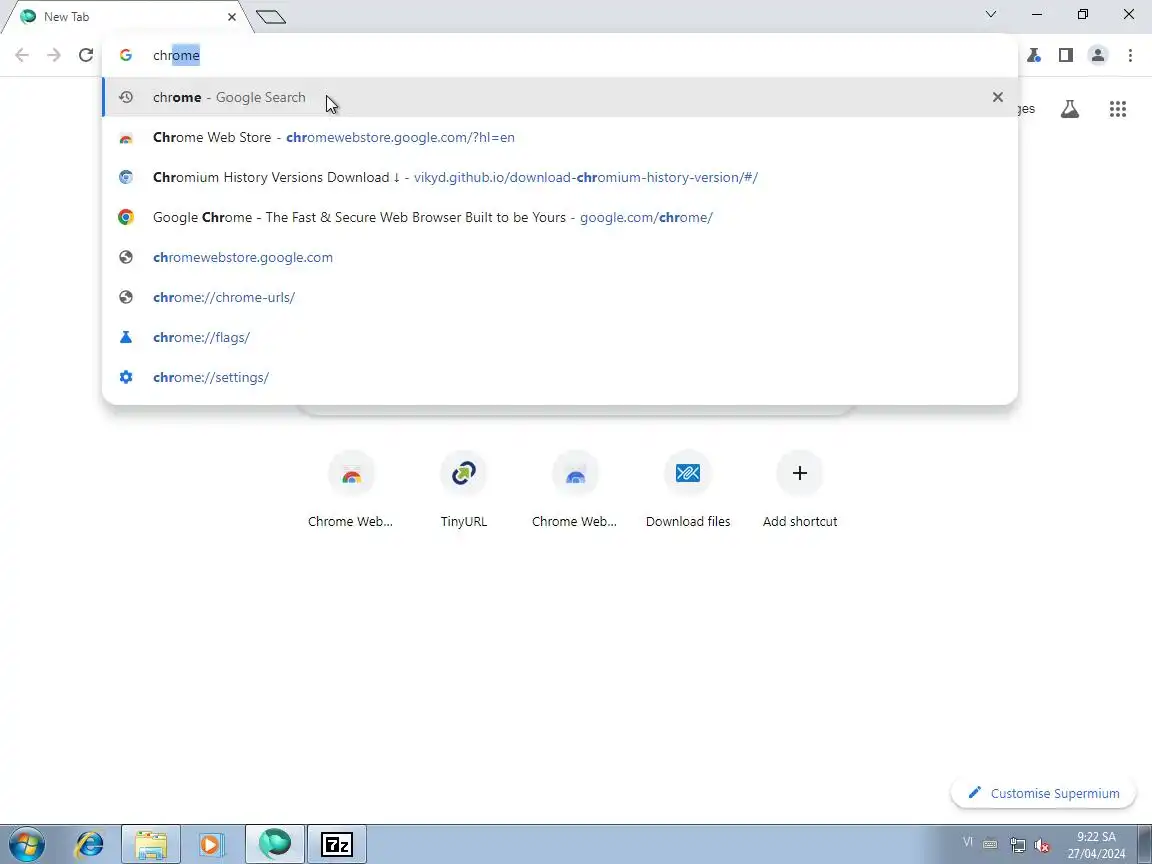
Task: Select chrome://chrome-urls/ suggestion
Action: coord(560,298)
